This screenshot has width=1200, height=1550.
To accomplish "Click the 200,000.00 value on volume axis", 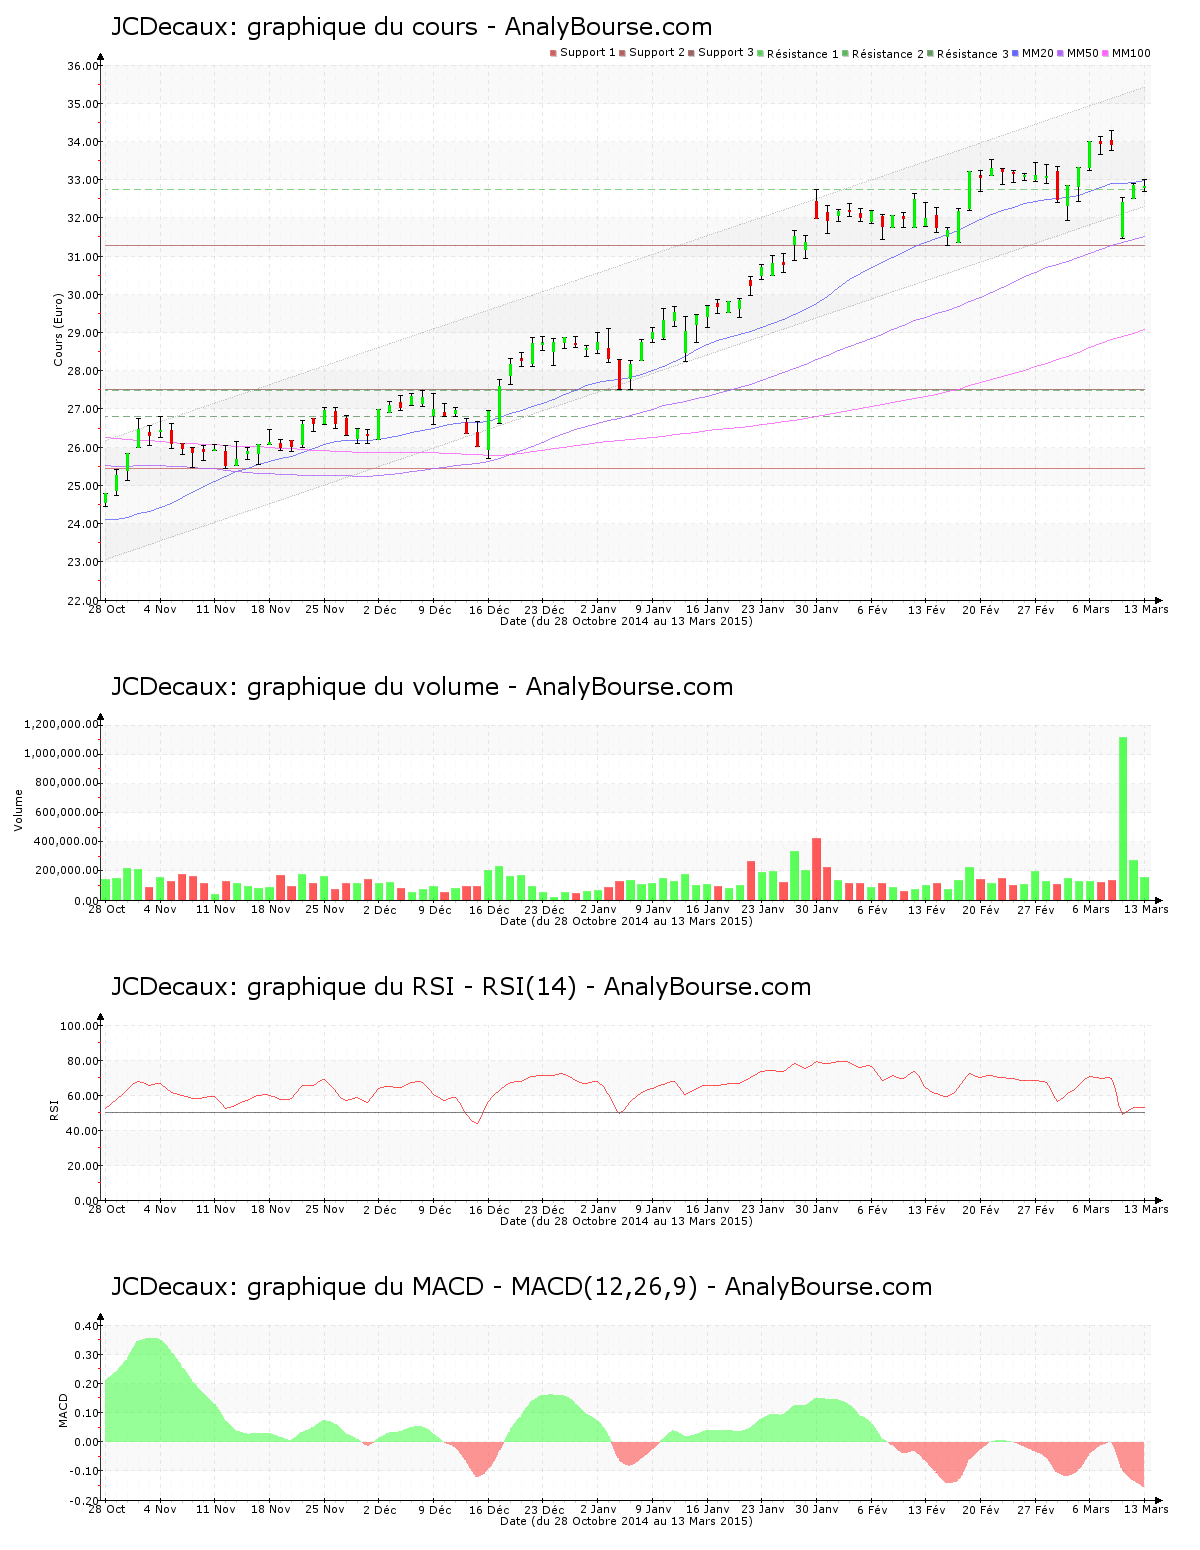I will pyautogui.click(x=65, y=872).
